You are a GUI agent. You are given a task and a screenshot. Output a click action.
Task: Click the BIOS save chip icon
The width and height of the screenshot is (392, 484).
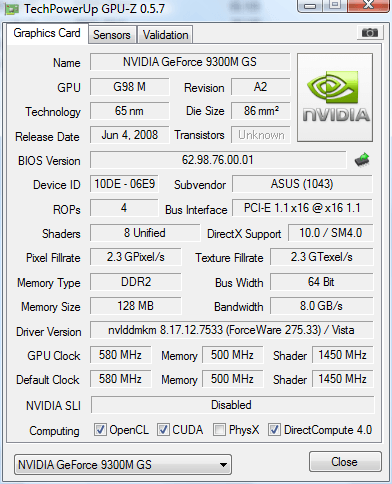(362, 160)
